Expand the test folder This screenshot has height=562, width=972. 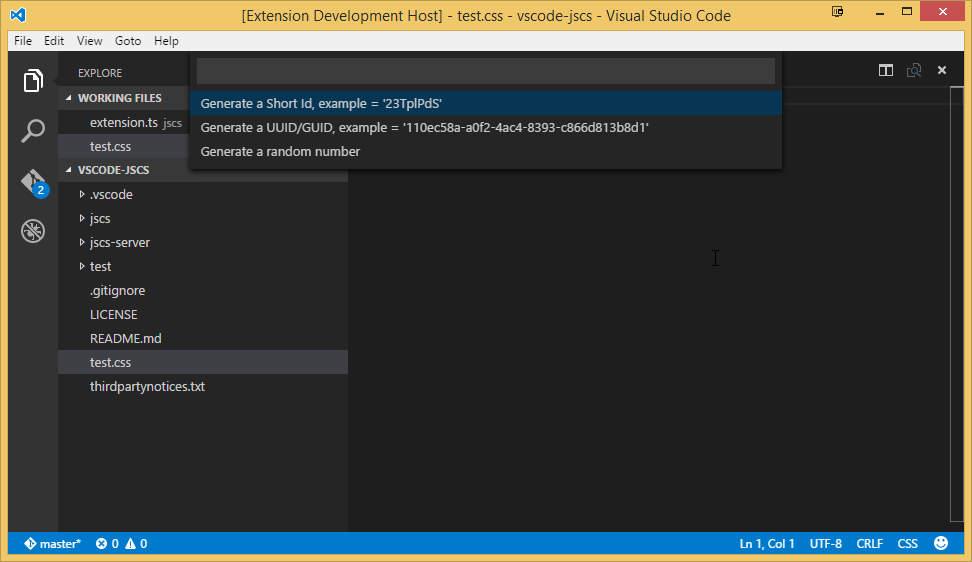point(82,266)
